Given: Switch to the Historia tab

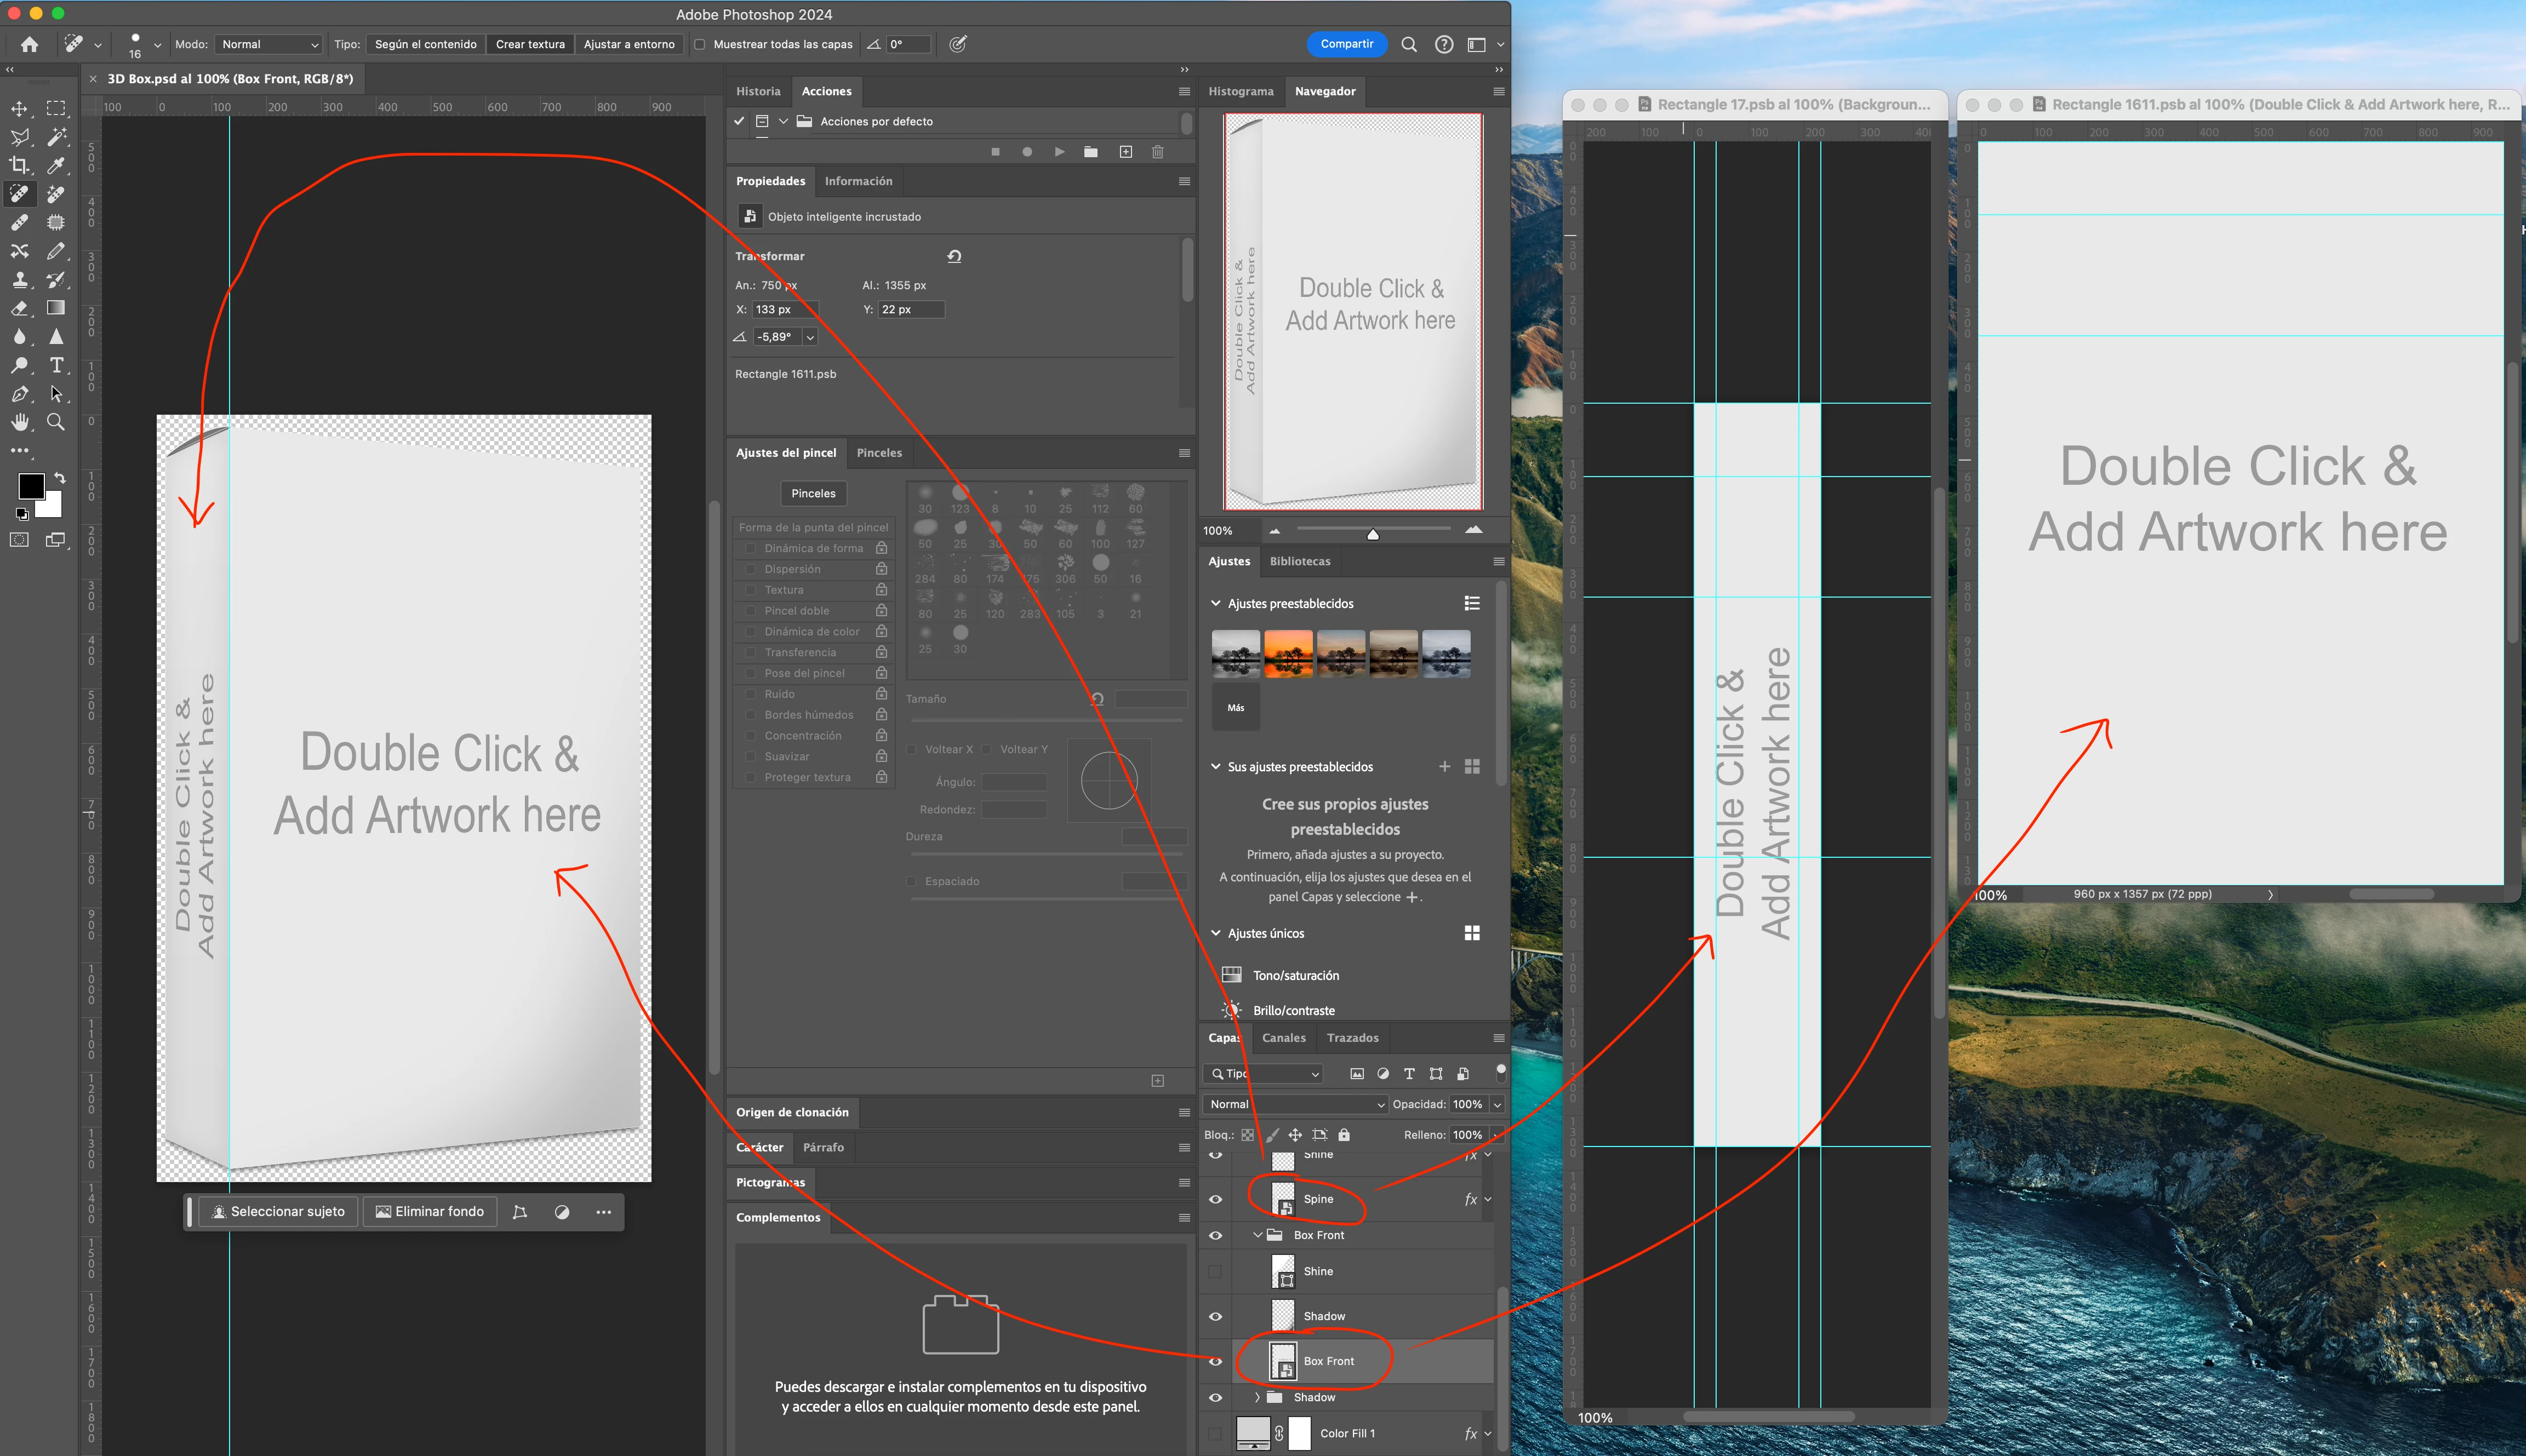Looking at the screenshot, I should click(x=758, y=91).
